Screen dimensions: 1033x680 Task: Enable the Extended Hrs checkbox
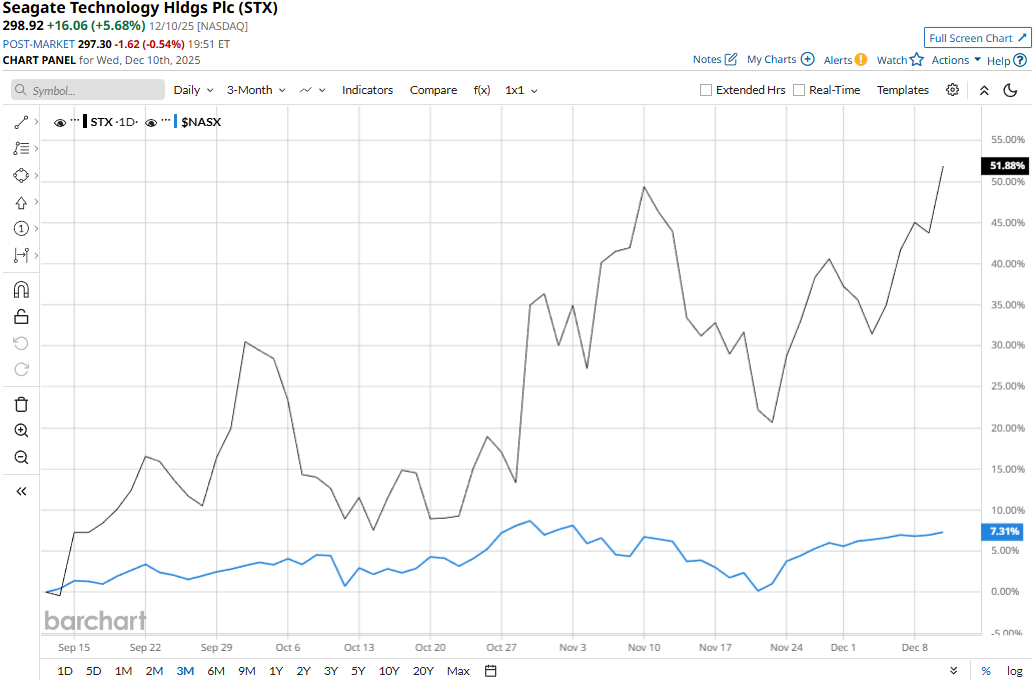click(x=706, y=90)
